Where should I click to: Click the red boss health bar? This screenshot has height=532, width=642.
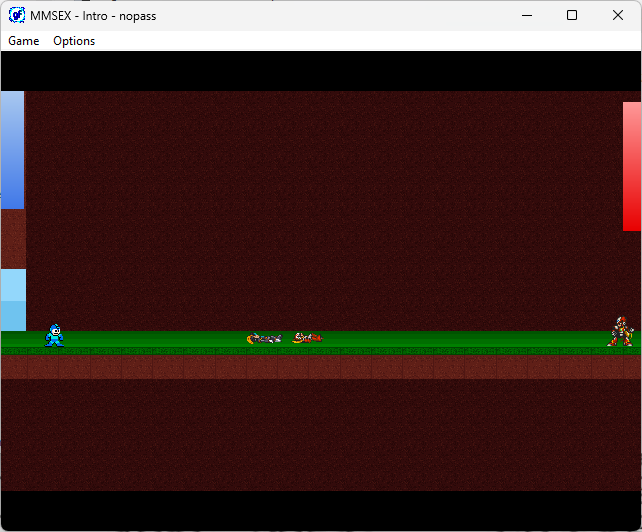[632, 166]
